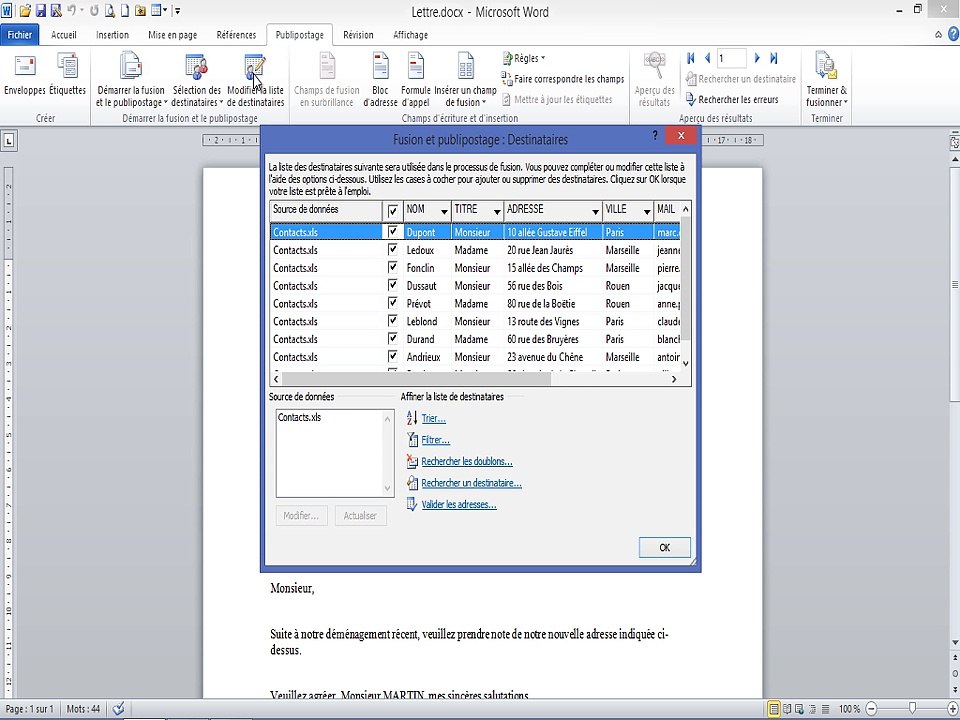Click Faire correspondre les champs
The height and width of the screenshot is (720, 960).
[563, 79]
